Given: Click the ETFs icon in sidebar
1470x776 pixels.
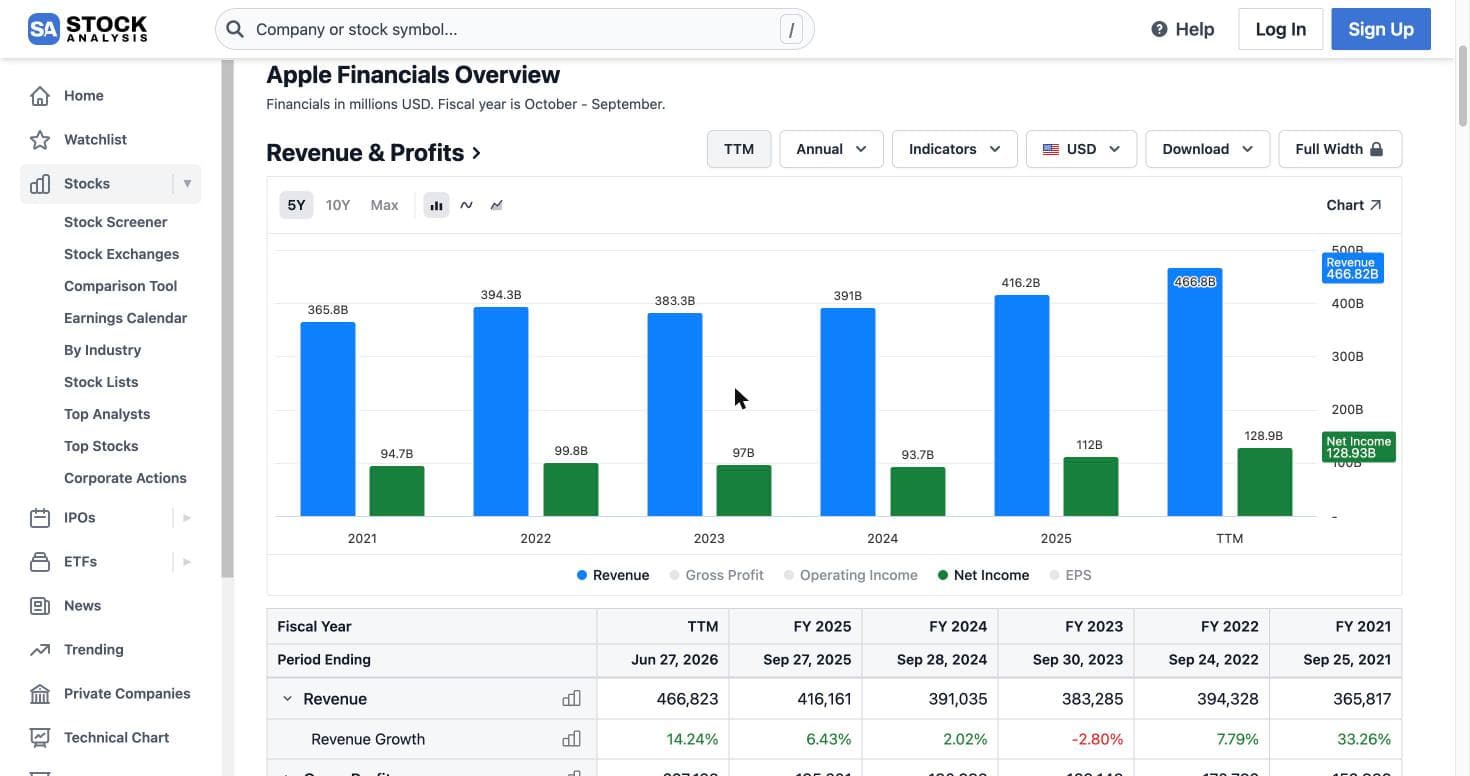Looking at the screenshot, I should coord(40,562).
